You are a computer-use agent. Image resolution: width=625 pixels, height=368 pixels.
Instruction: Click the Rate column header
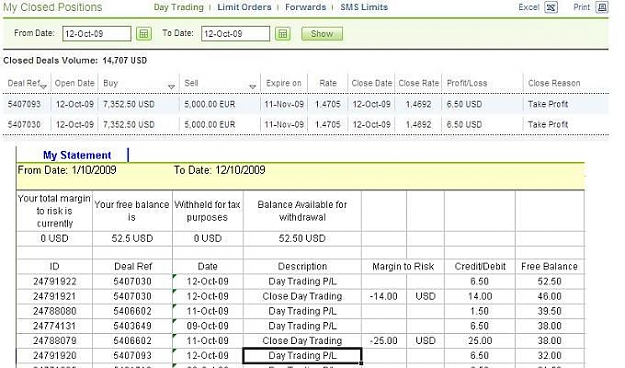click(x=328, y=83)
